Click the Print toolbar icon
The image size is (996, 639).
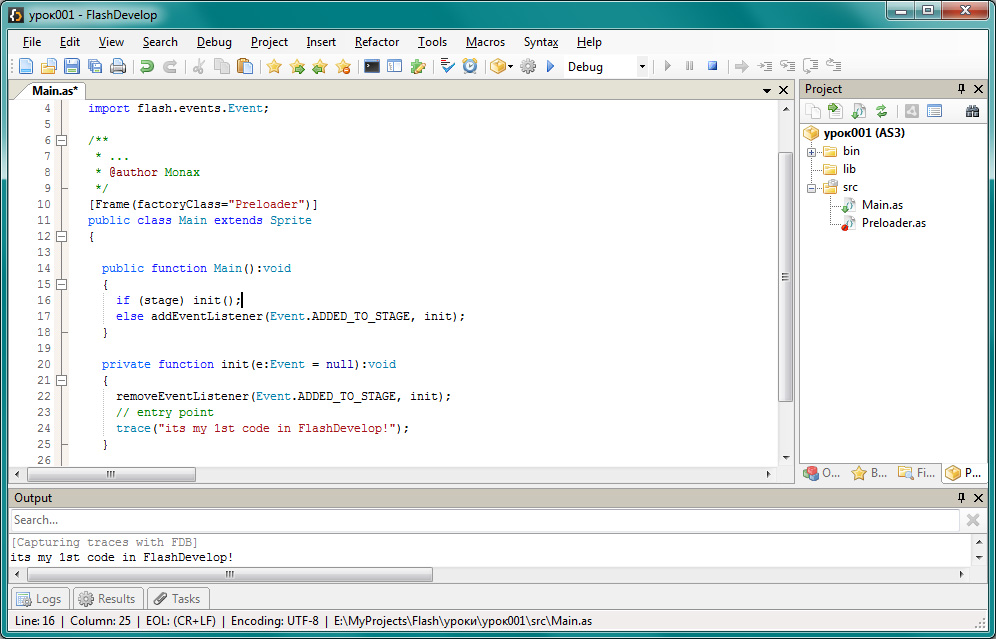(118, 67)
